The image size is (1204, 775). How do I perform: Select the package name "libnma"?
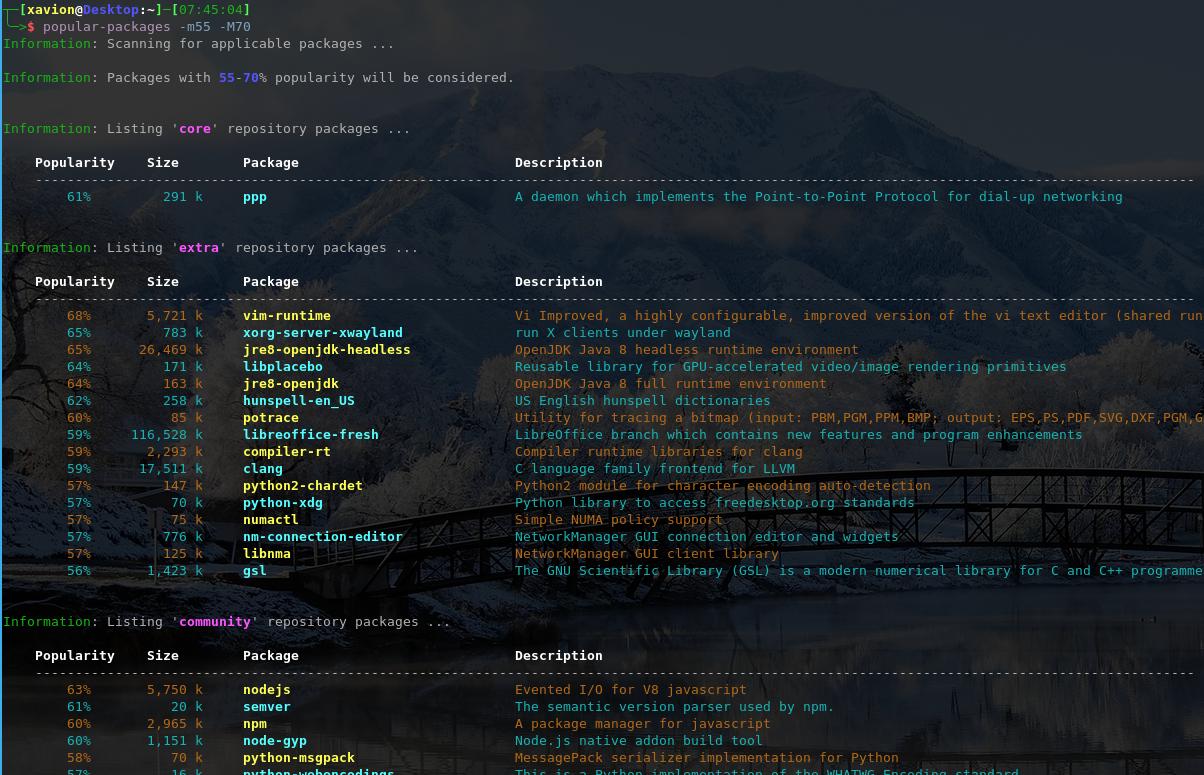(x=267, y=554)
